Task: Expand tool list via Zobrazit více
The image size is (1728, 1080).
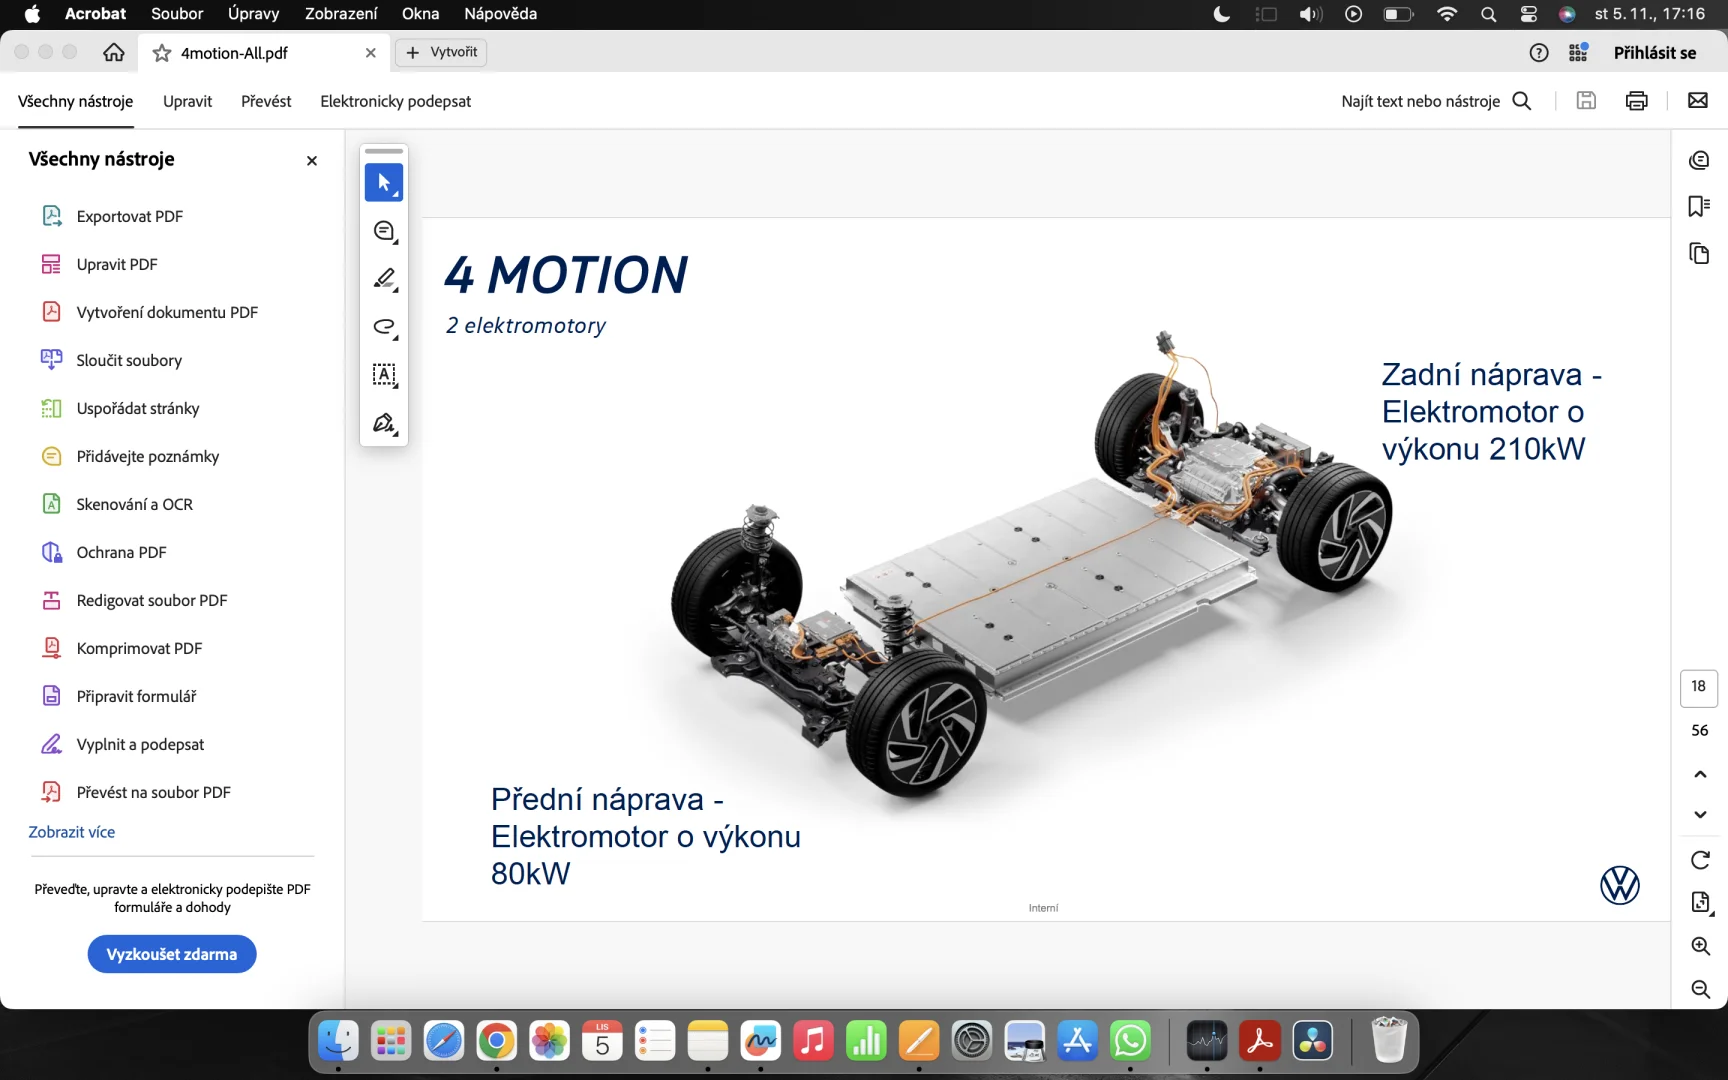Action: [x=72, y=832]
